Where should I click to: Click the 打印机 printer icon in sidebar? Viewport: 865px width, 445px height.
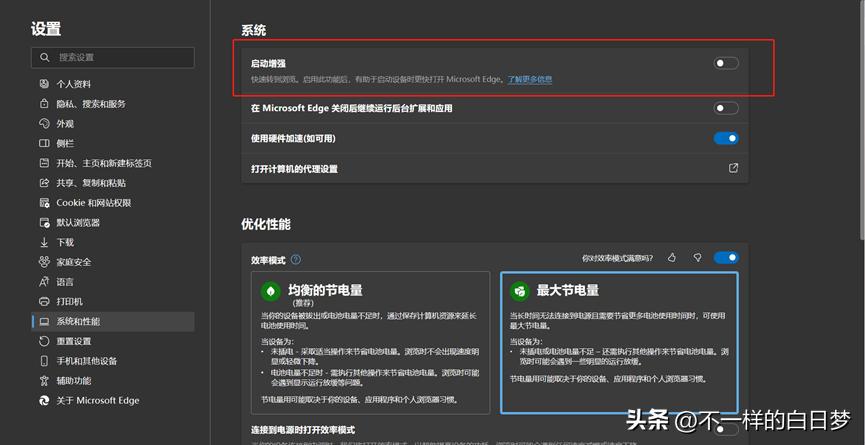(x=44, y=301)
